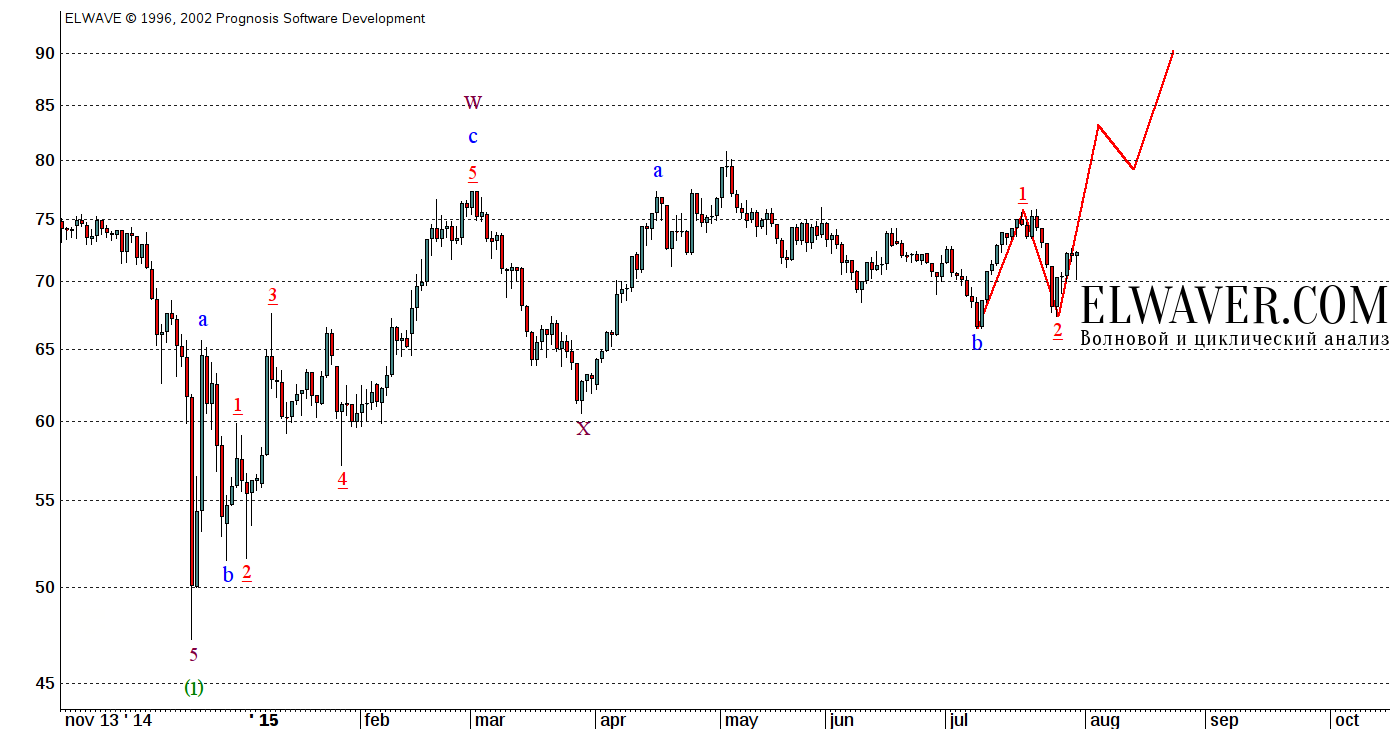This screenshot has width=1400, height=729.
Task: Select the 45 price axis label
Action: [x=43, y=683]
